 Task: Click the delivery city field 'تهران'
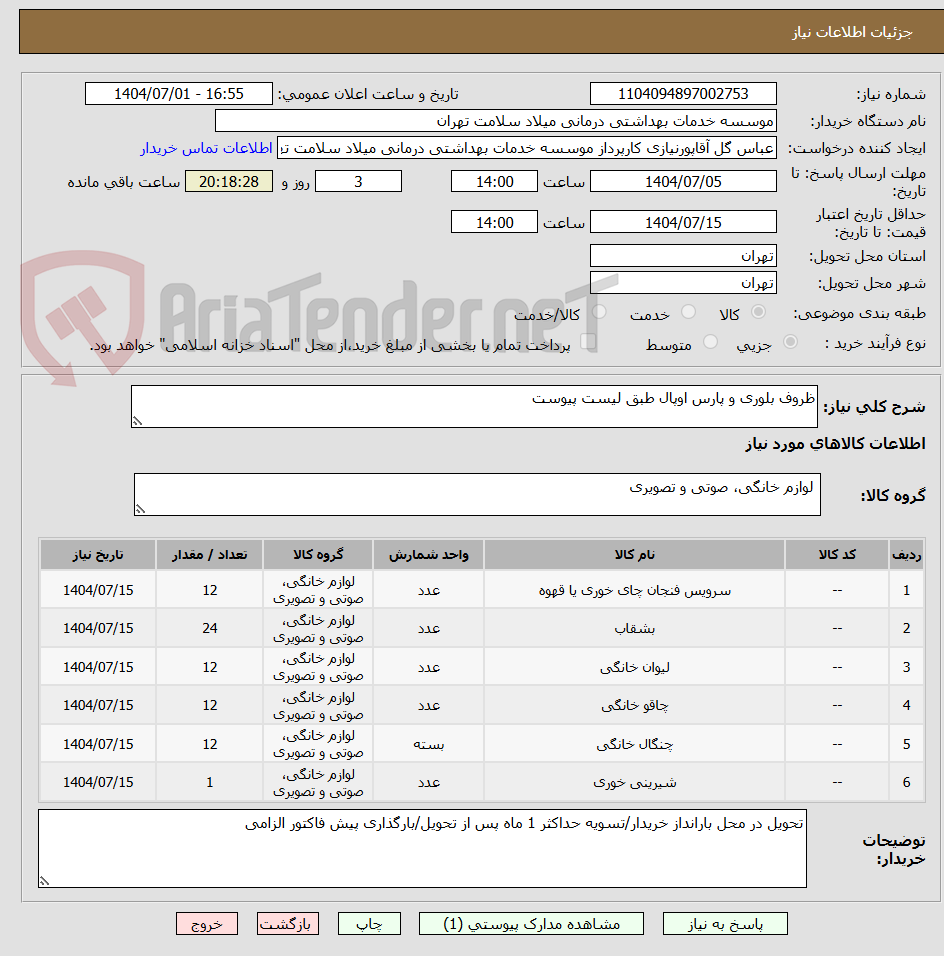tap(683, 283)
